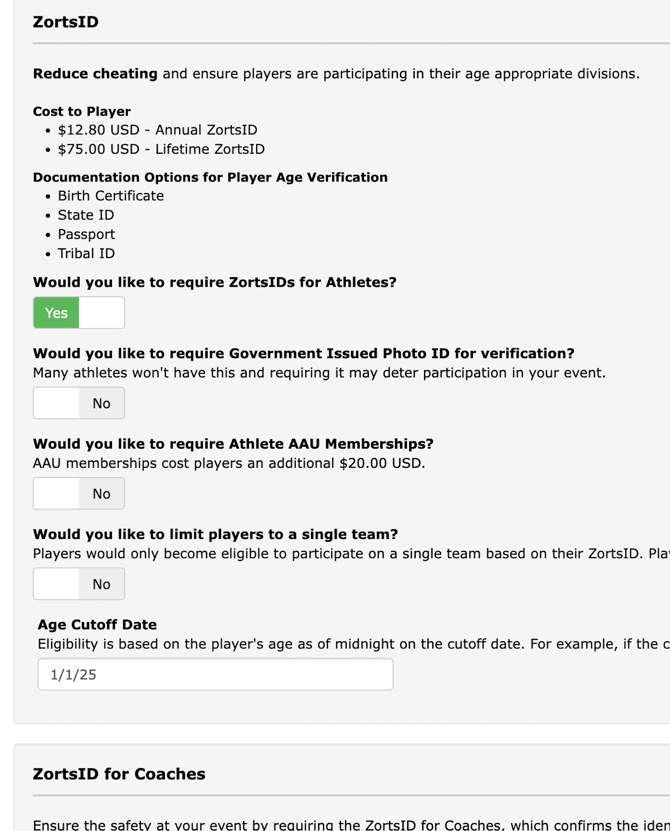Toggle the require ZortsIDs for Athletes switch
Viewport: 670px width, 831px height.
79,313
